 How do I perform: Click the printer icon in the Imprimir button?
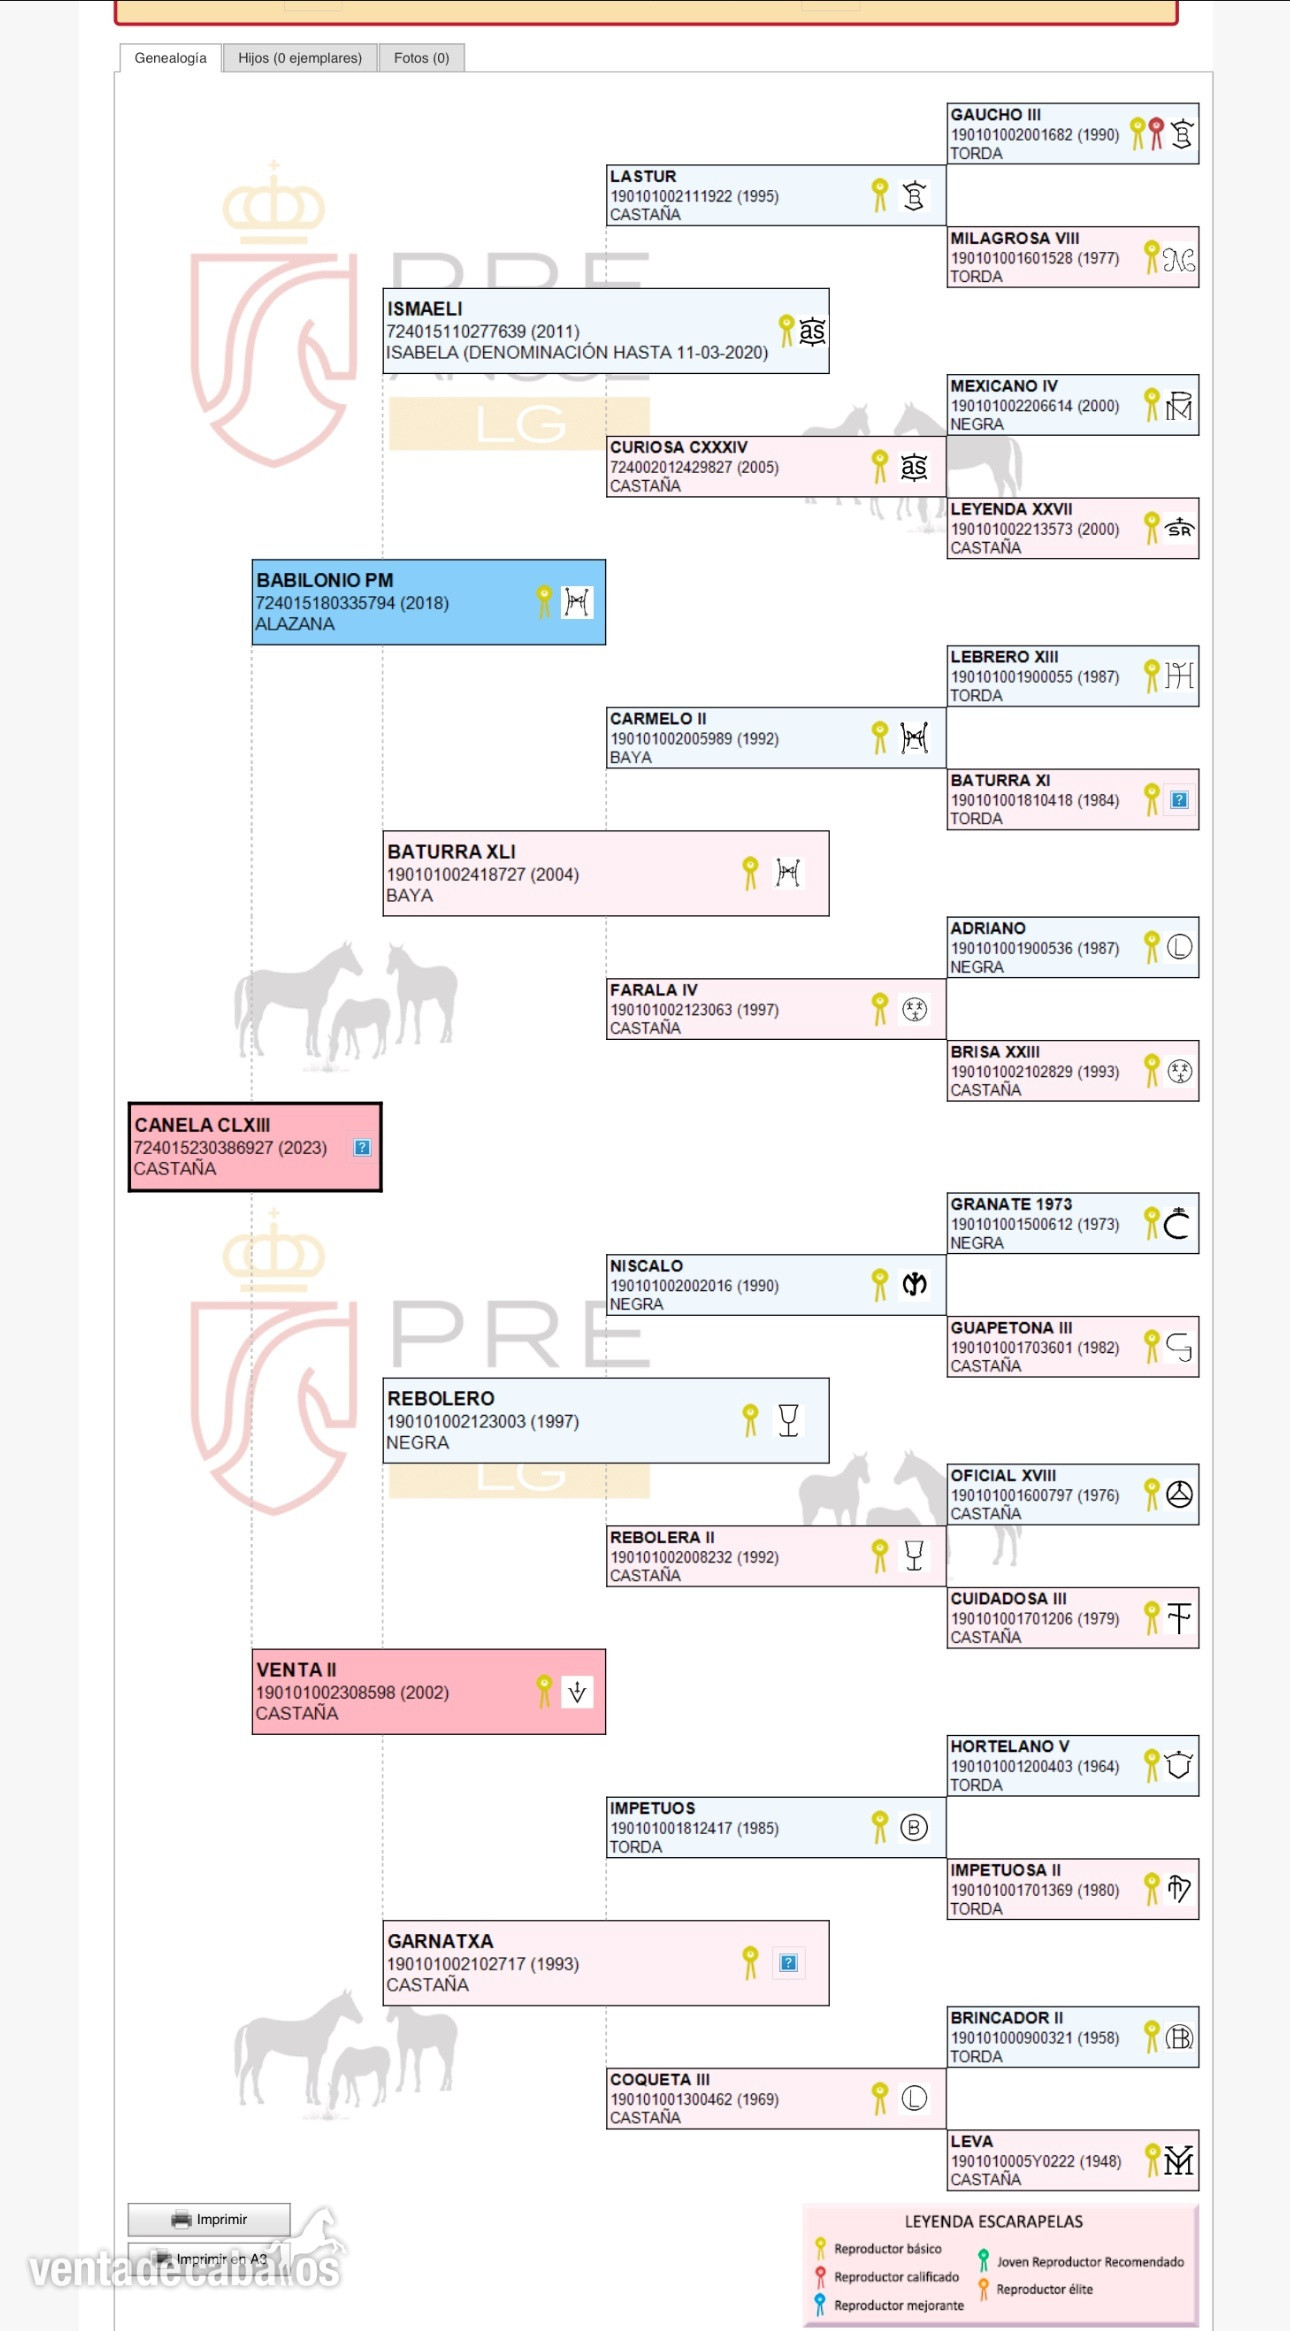pyautogui.click(x=181, y=2219)
